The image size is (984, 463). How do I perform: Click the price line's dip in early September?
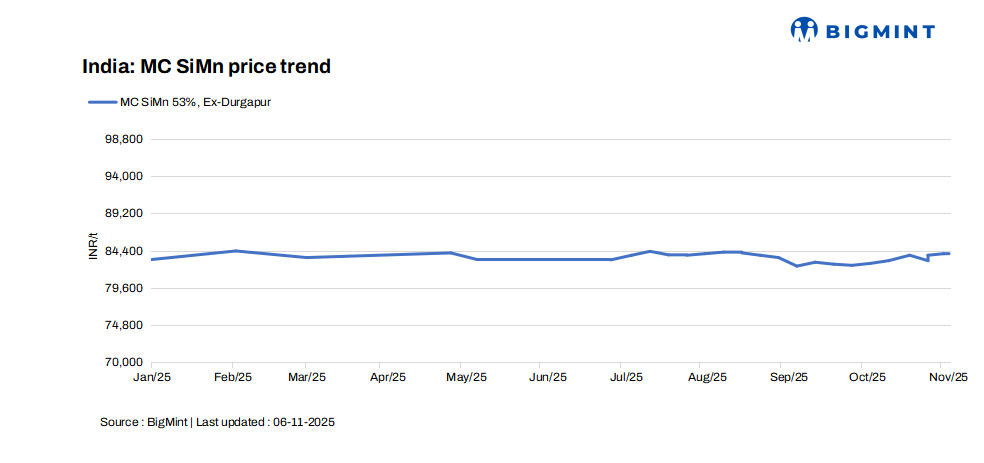pos(797,266)
